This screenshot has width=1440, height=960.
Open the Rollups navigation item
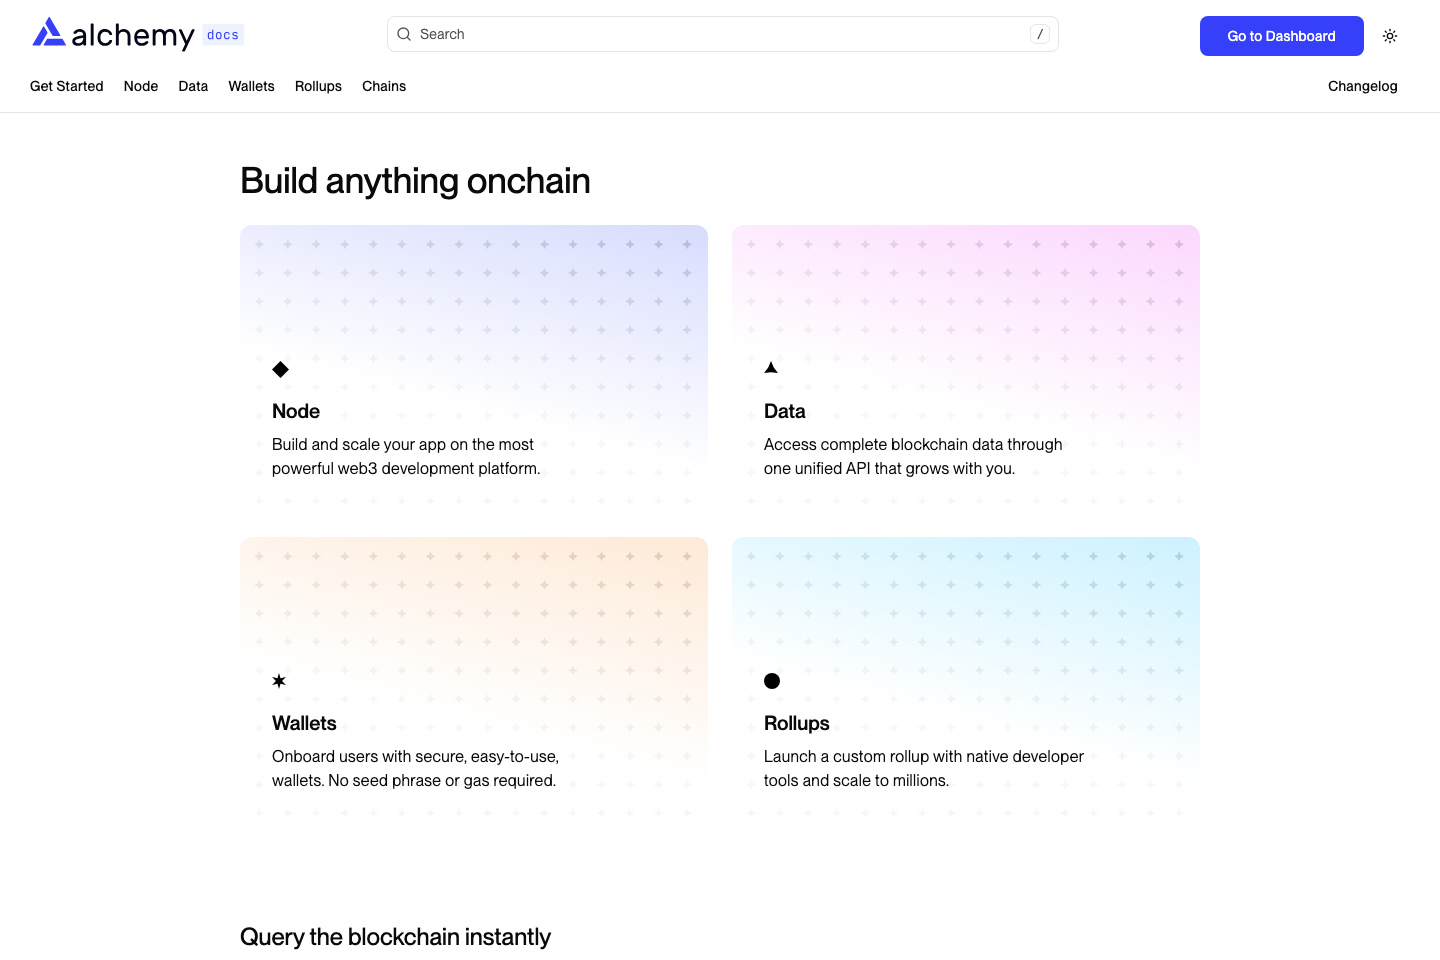pyautogui.click(x=318, y=86)
